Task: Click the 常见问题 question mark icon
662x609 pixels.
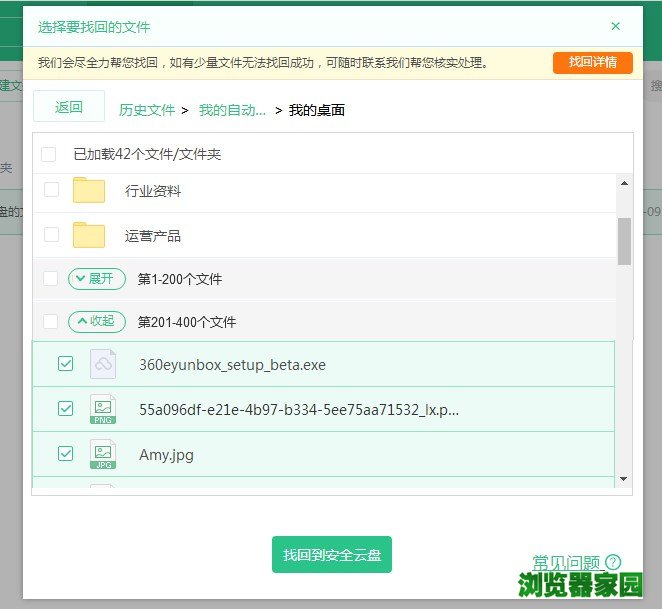Action: [x=613, y=562]
